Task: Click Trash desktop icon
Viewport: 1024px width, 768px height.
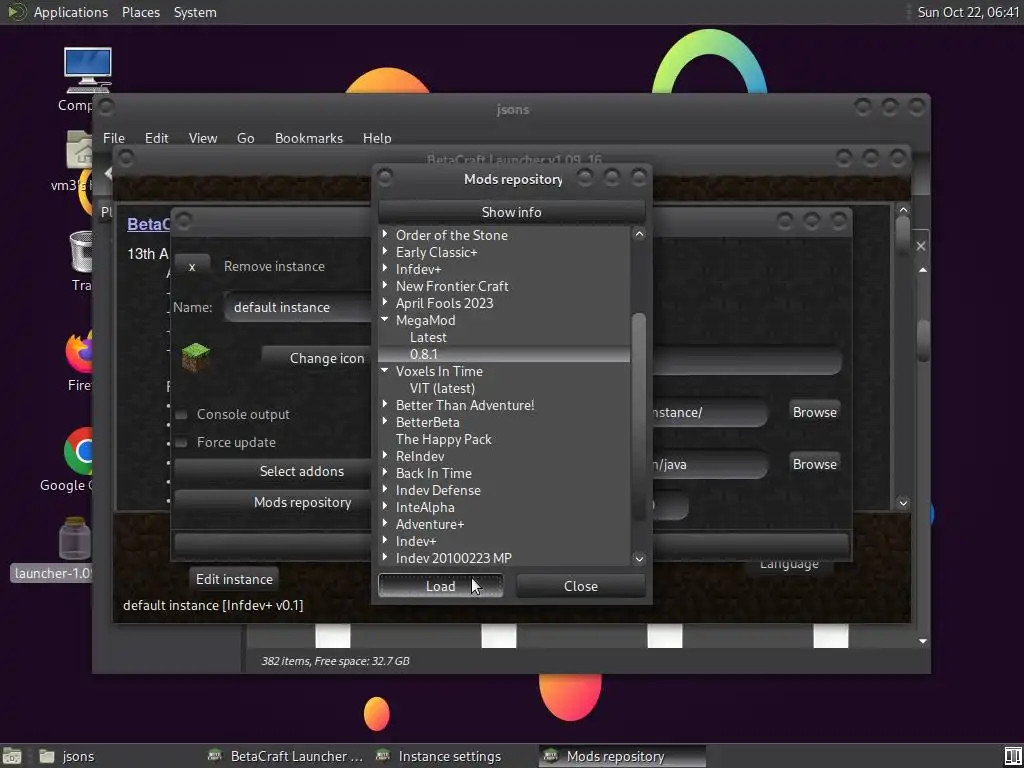Action: (x=82, y=251)
